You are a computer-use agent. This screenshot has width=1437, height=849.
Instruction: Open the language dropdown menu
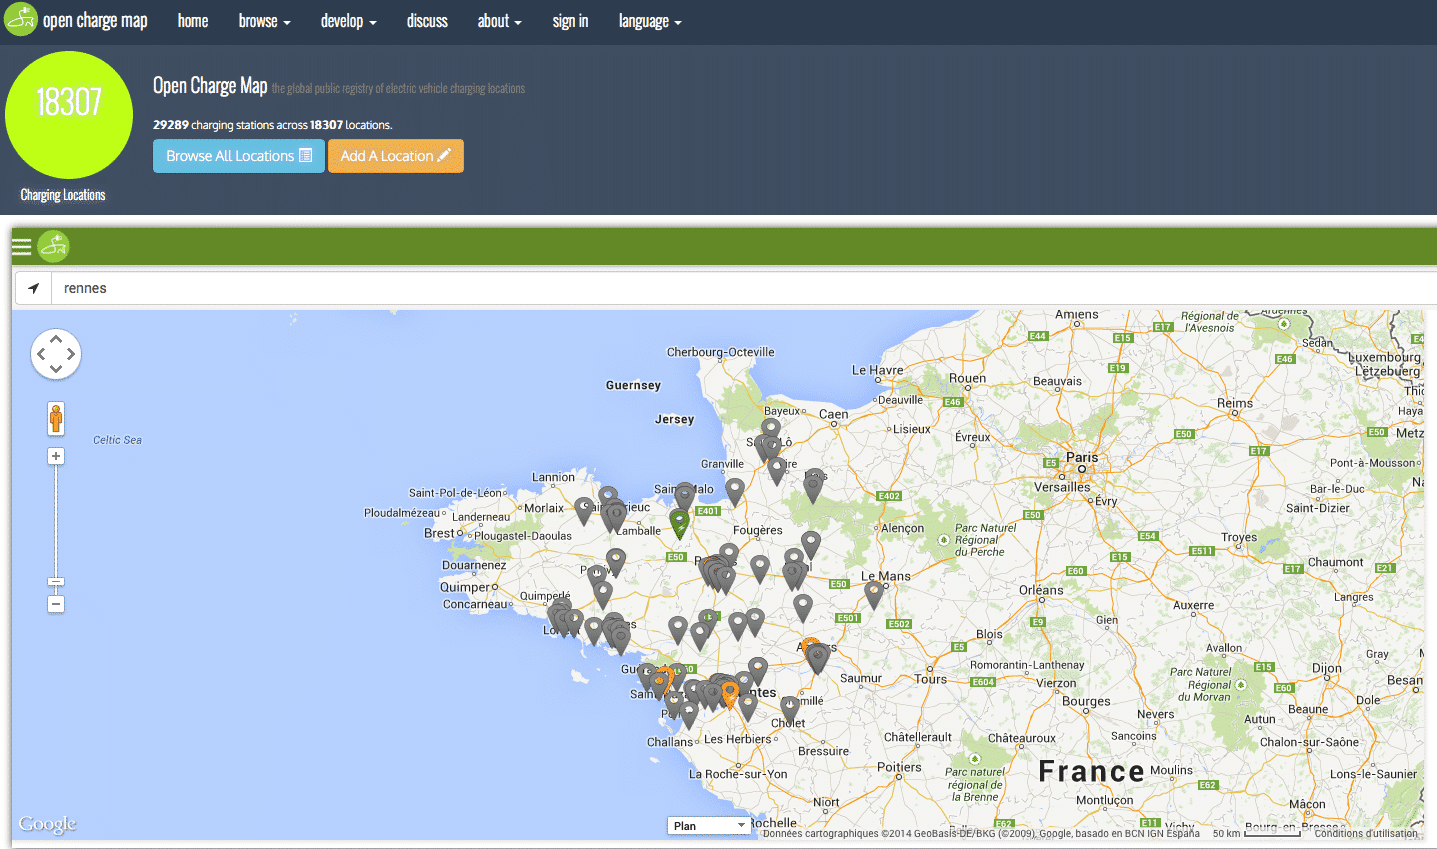point(650,21)
